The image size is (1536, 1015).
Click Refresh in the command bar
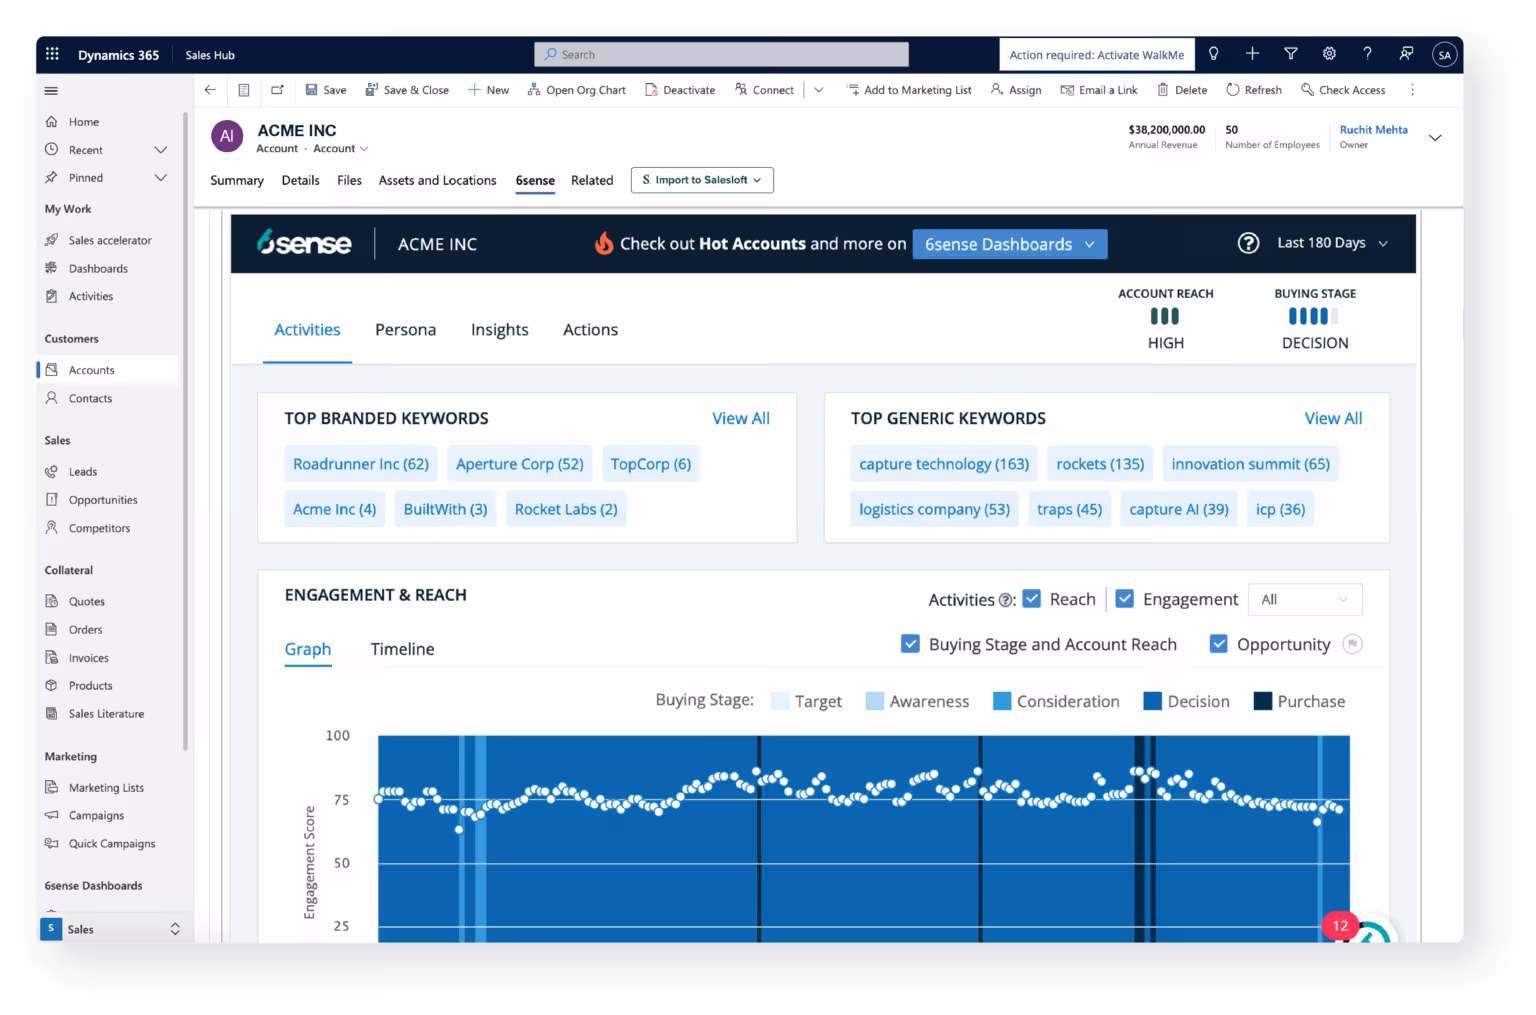1254,90
